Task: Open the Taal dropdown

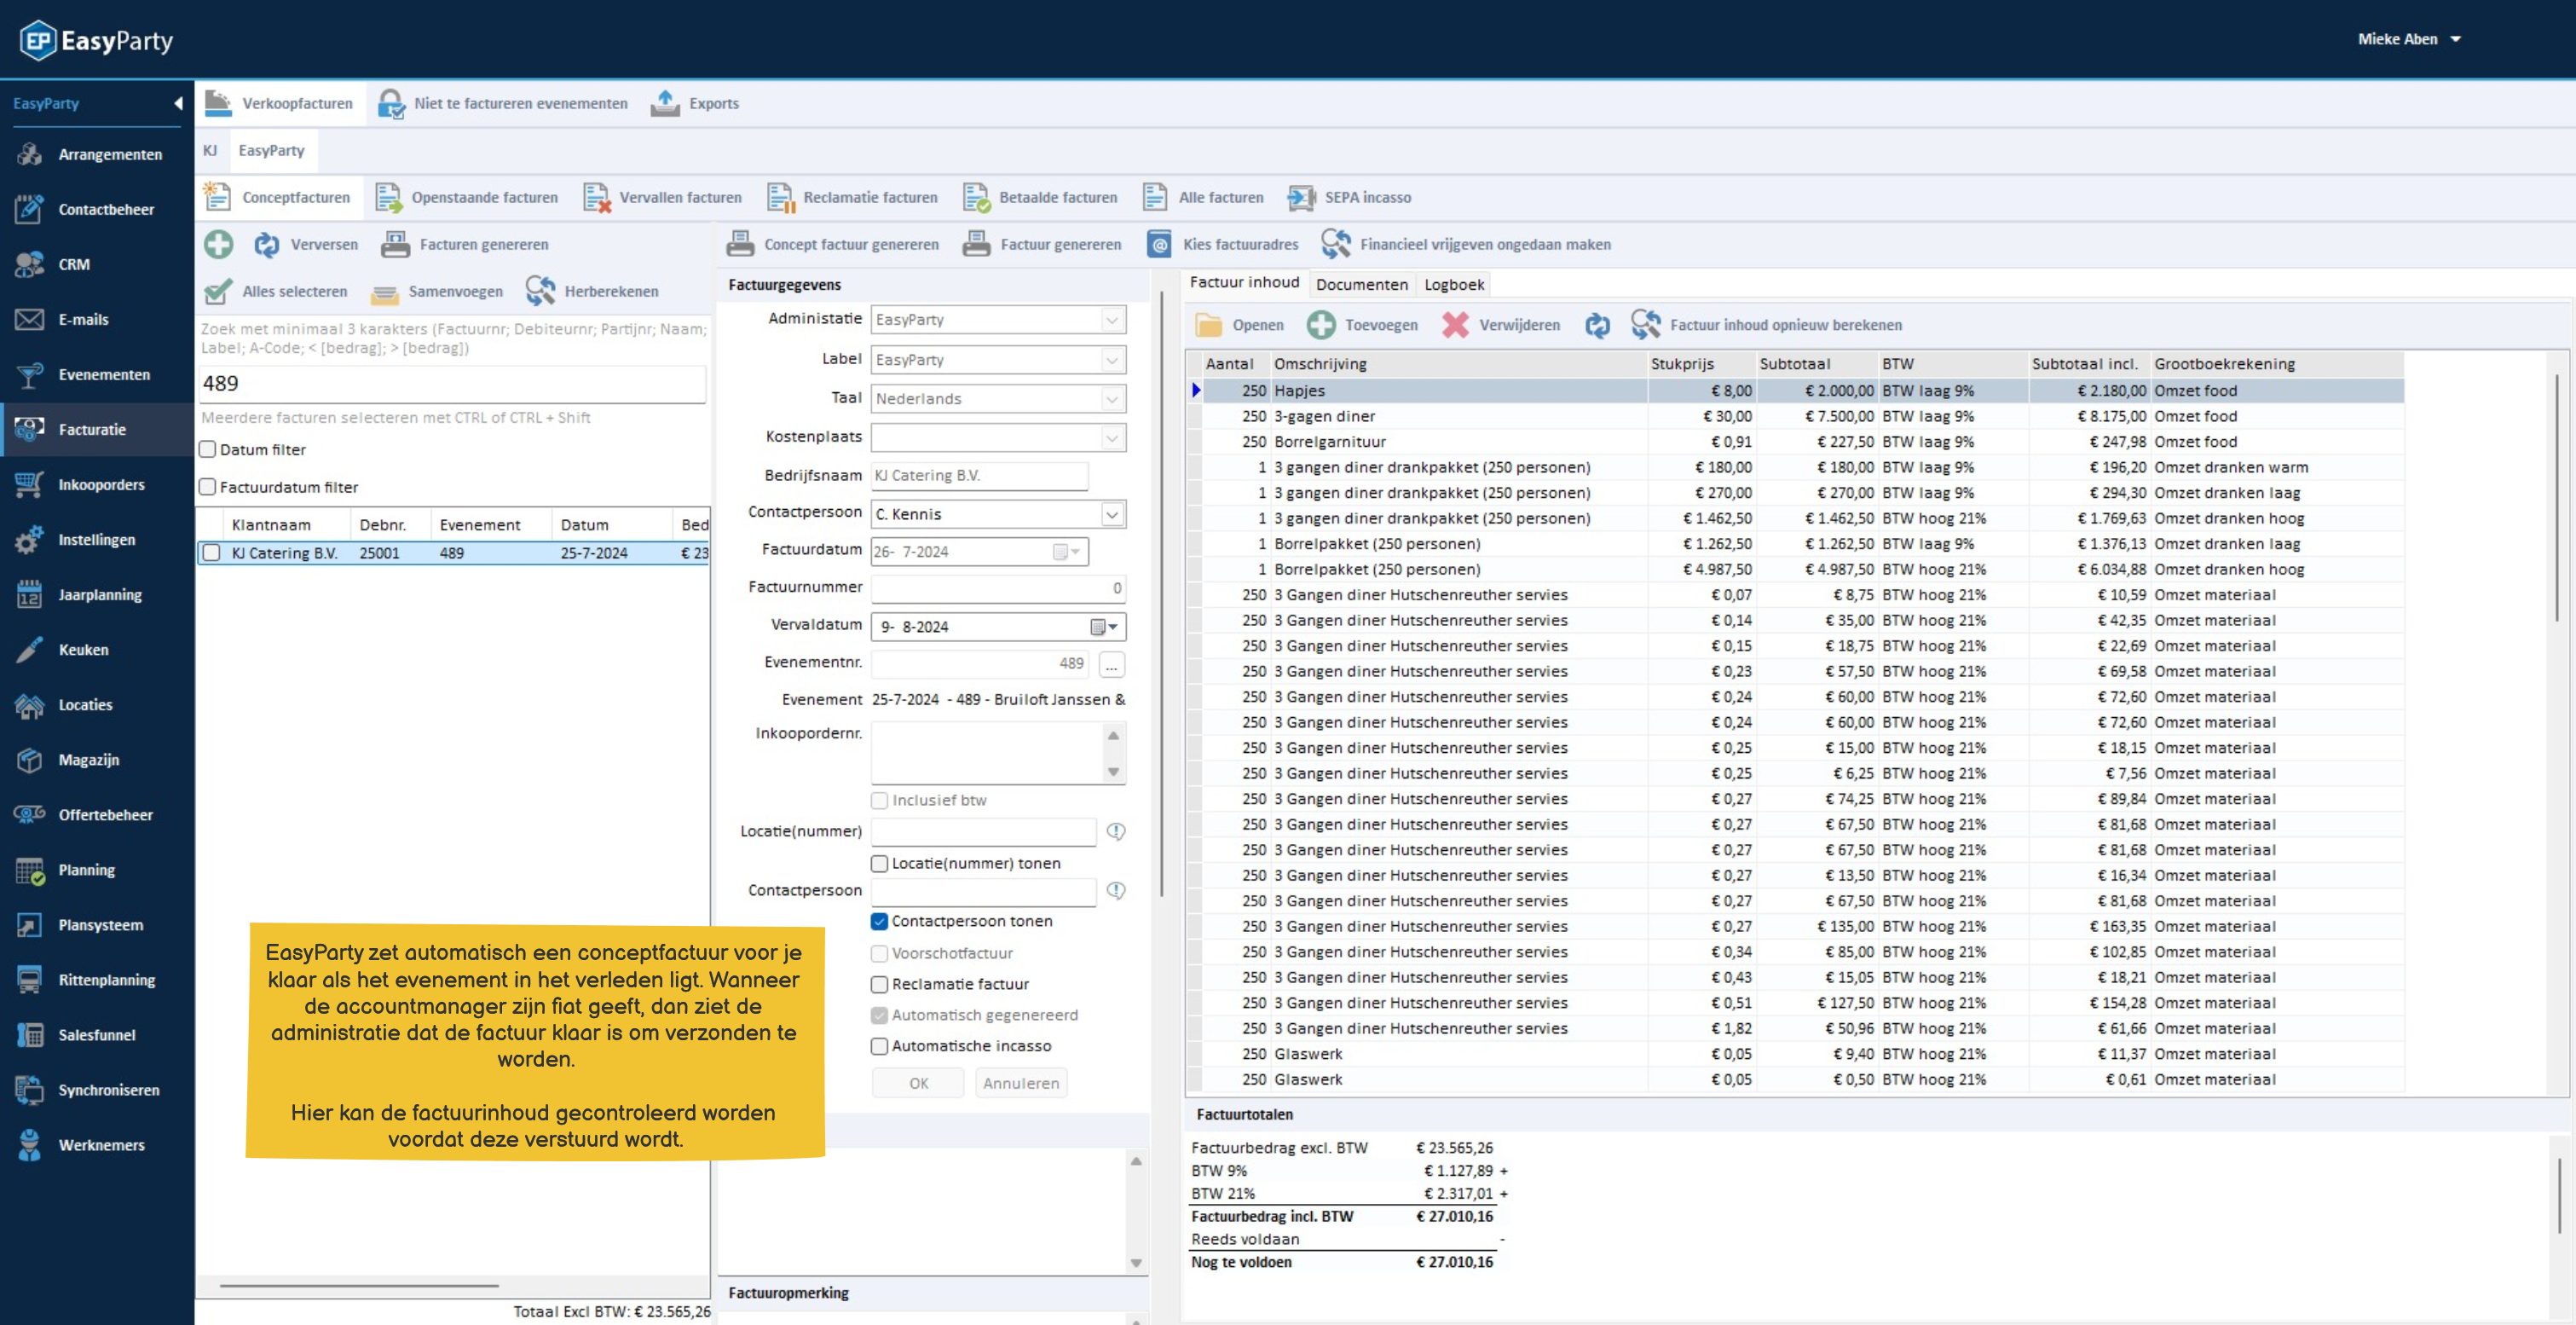Action: point(1112,399)
